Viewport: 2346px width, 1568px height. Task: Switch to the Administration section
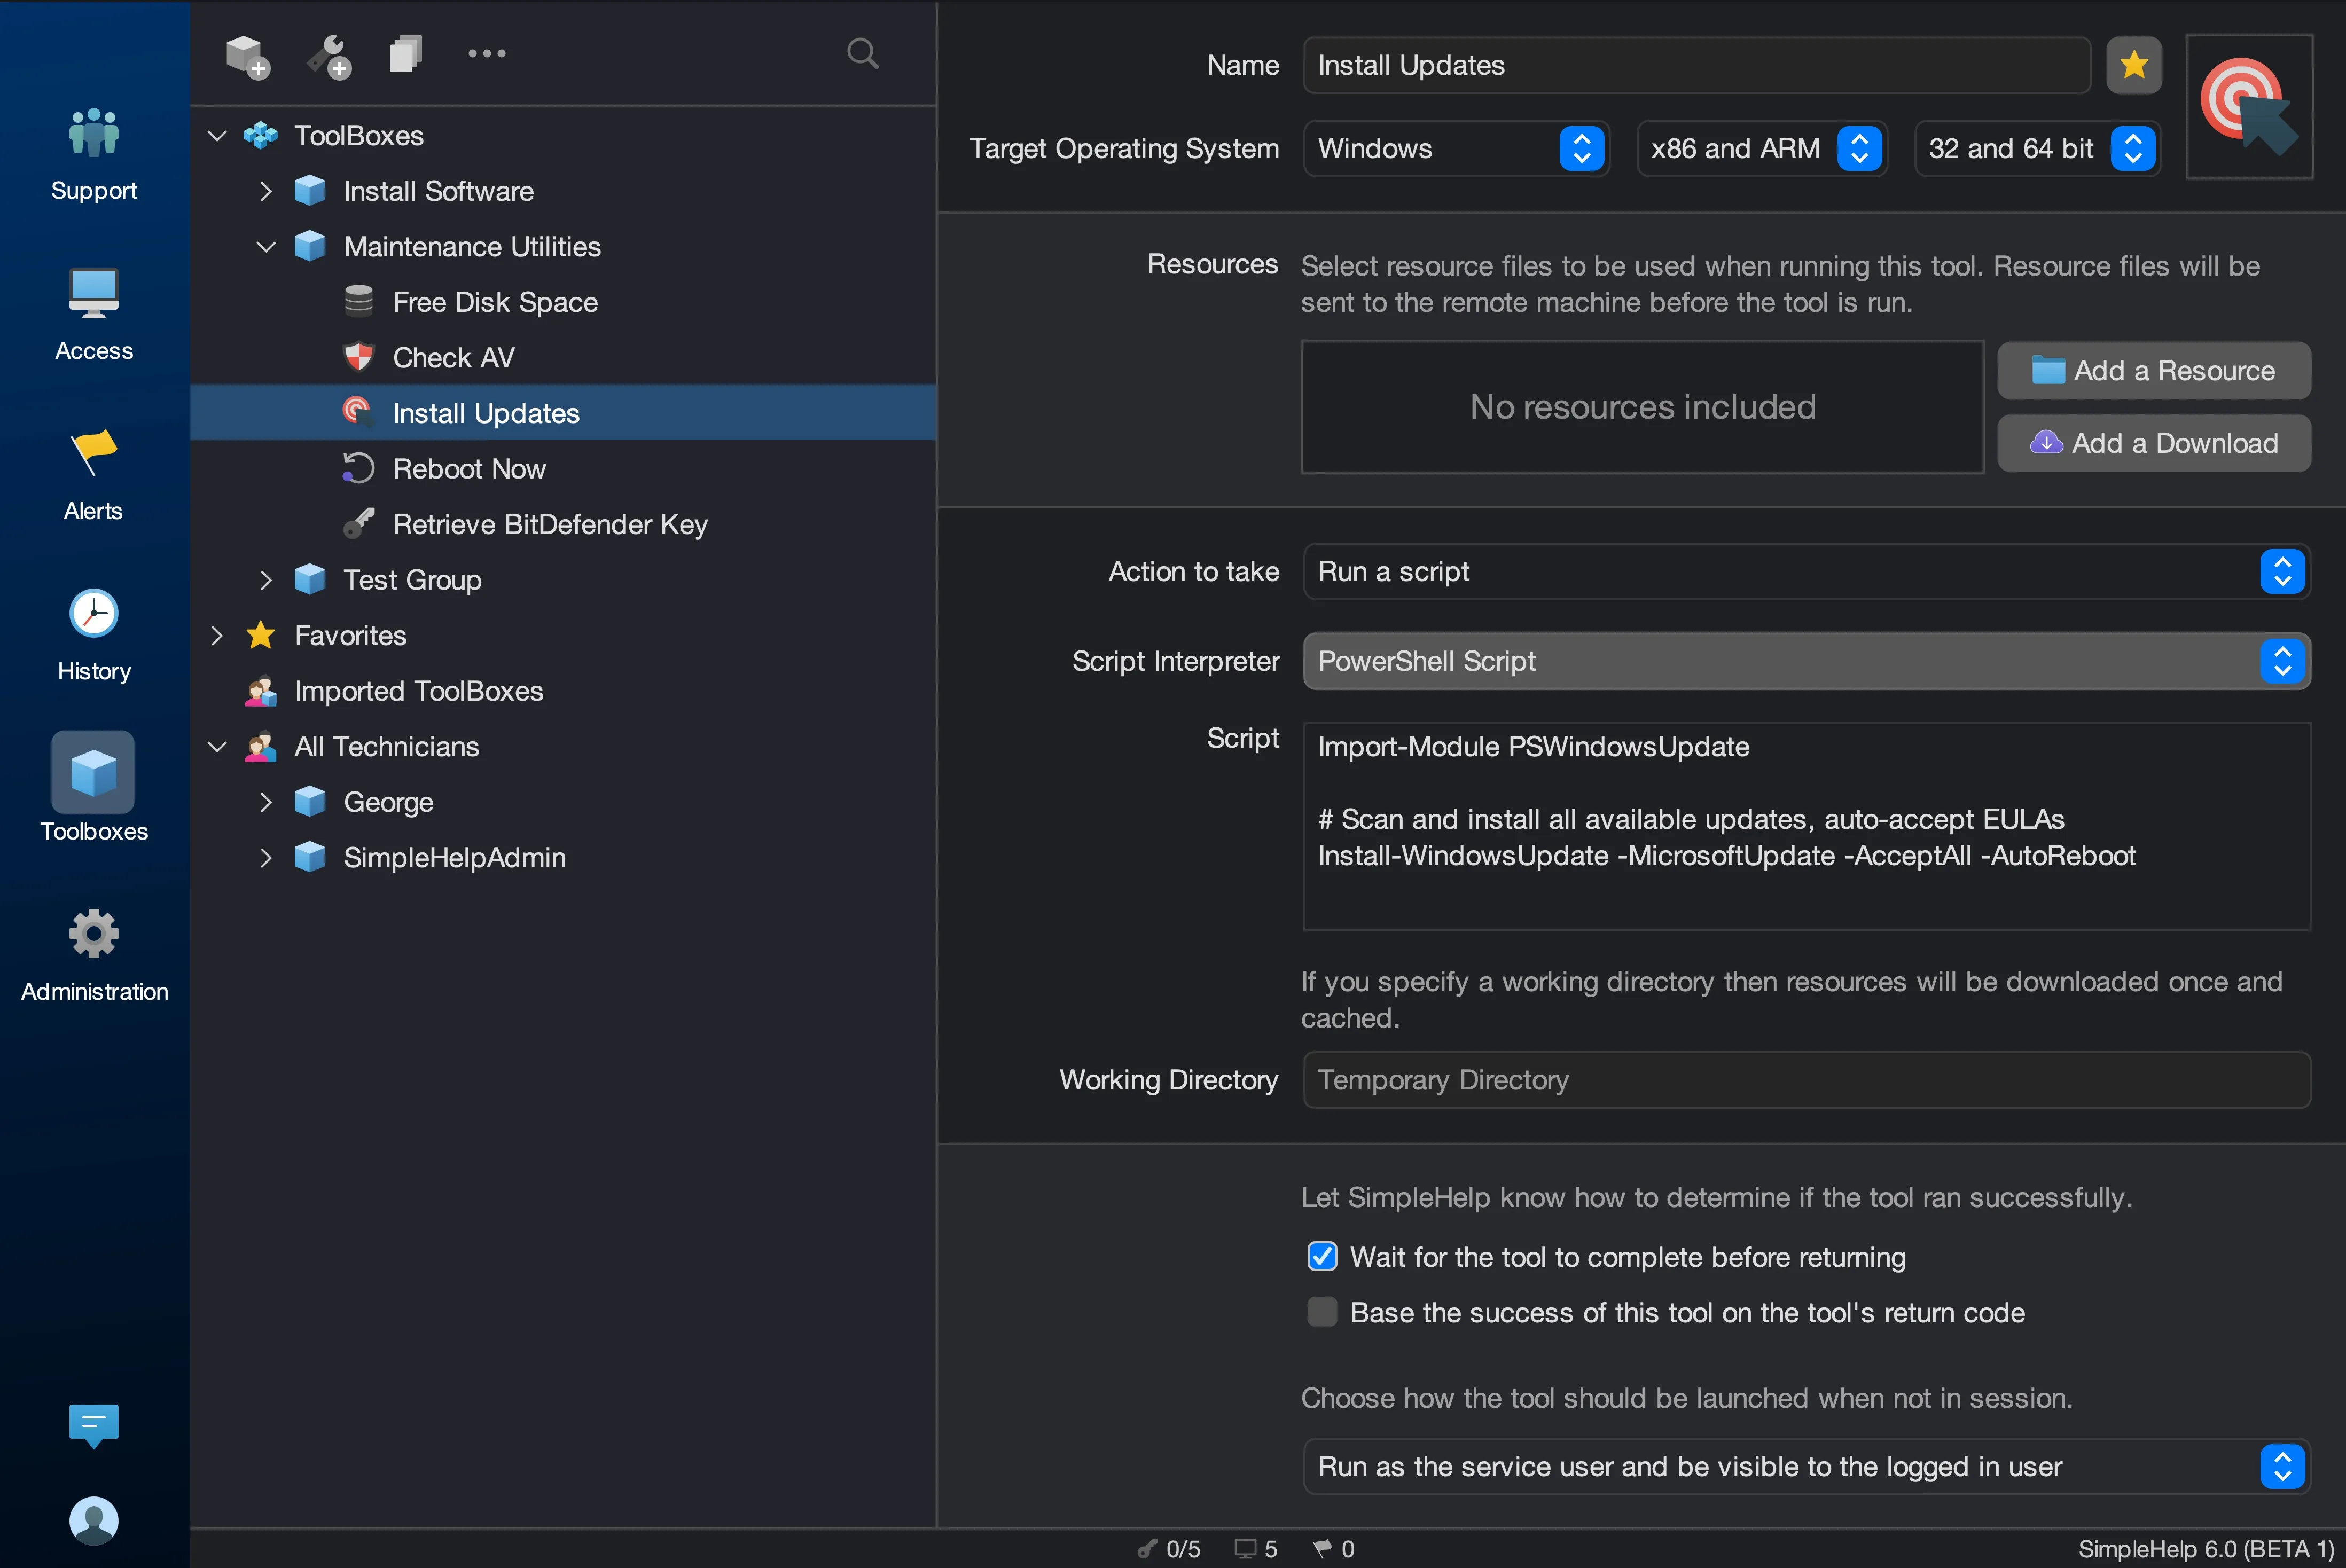[94, 954]
